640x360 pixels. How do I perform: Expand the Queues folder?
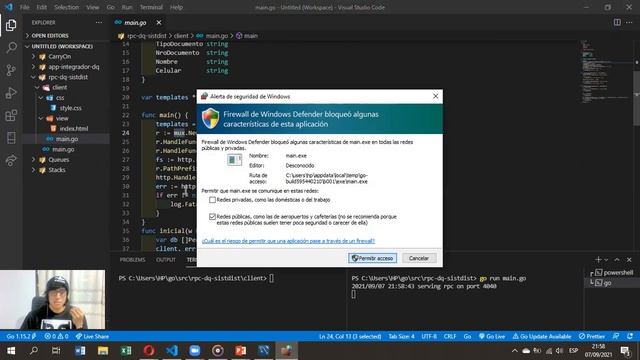[x=58, y=160]
